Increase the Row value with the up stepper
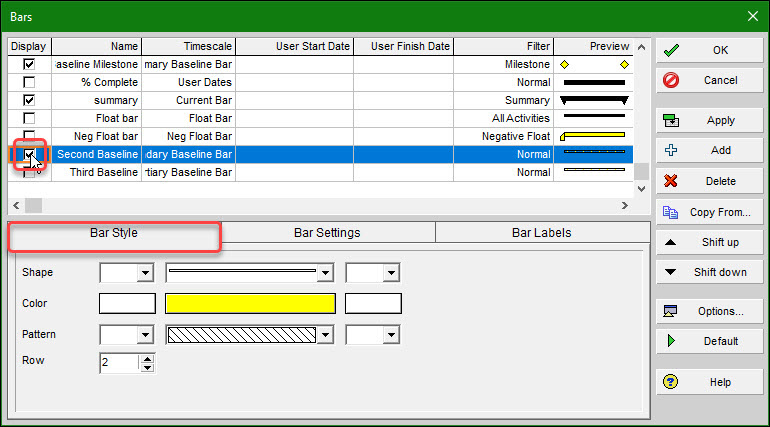Image resolution: width=770 pixels, height=427 pixels. 148,358
